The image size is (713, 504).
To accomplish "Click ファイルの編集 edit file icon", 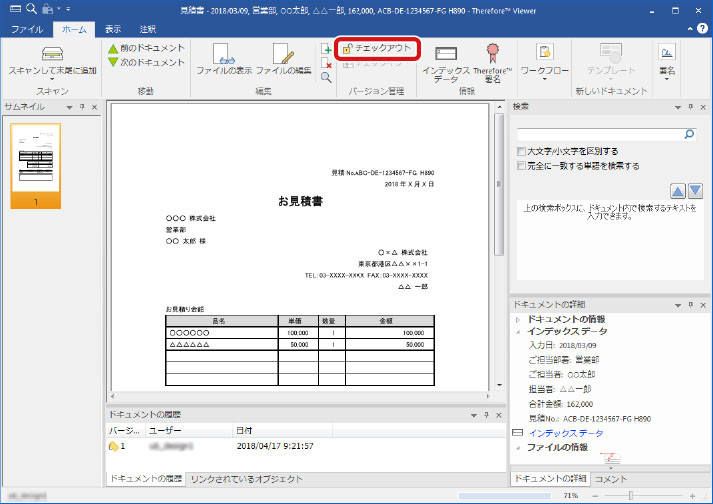I will [x=283, y=54].
